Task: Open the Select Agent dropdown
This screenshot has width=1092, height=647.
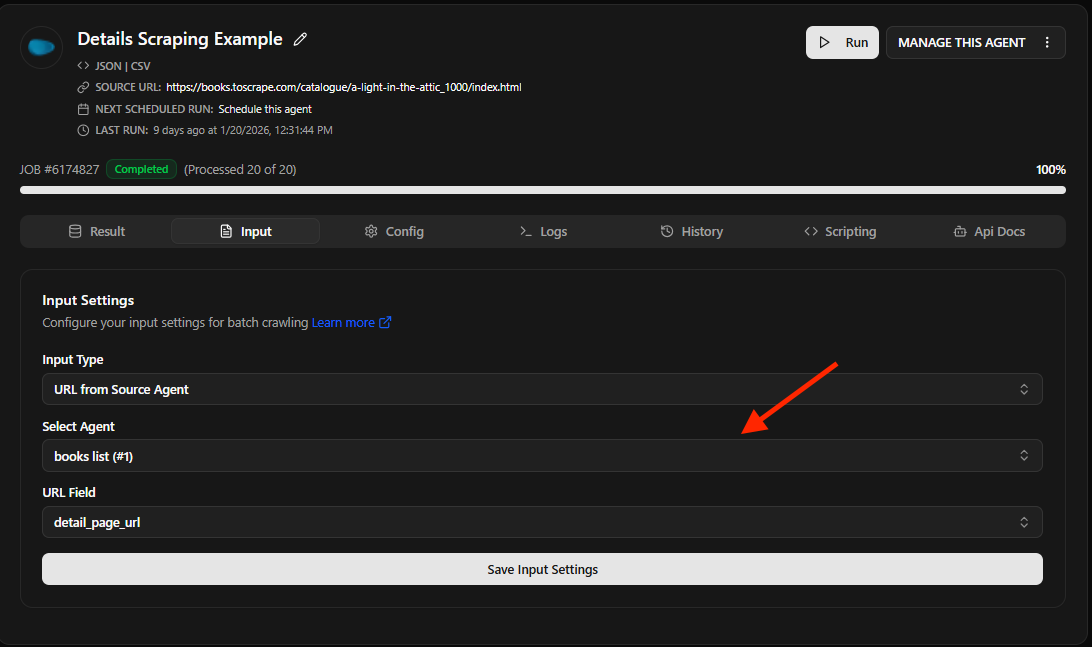Action: (542, 456)
